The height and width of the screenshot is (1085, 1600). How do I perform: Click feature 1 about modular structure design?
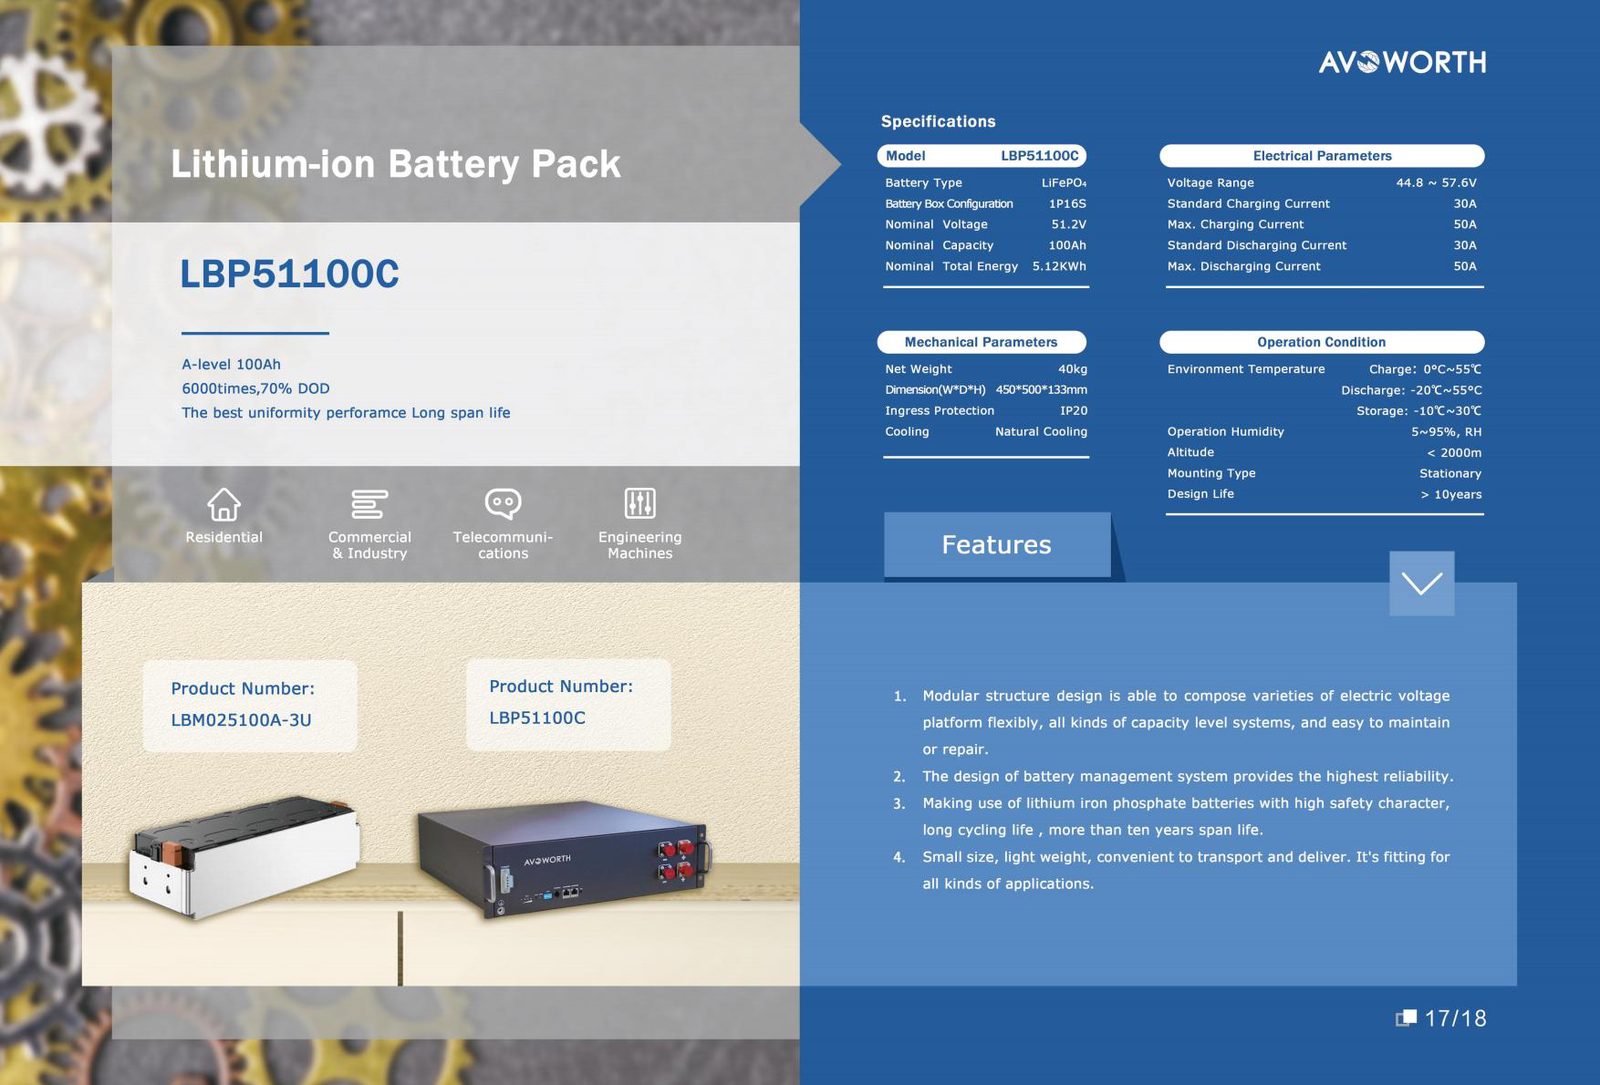(x=1172, y=723)
